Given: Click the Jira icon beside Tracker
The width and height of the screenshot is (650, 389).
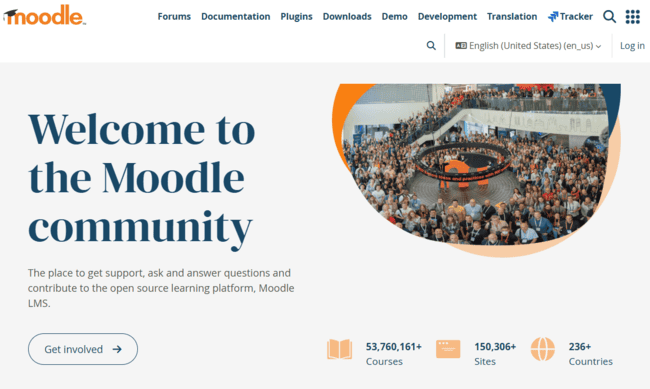Looking at the screenshot, I should [x=553, y=17].
